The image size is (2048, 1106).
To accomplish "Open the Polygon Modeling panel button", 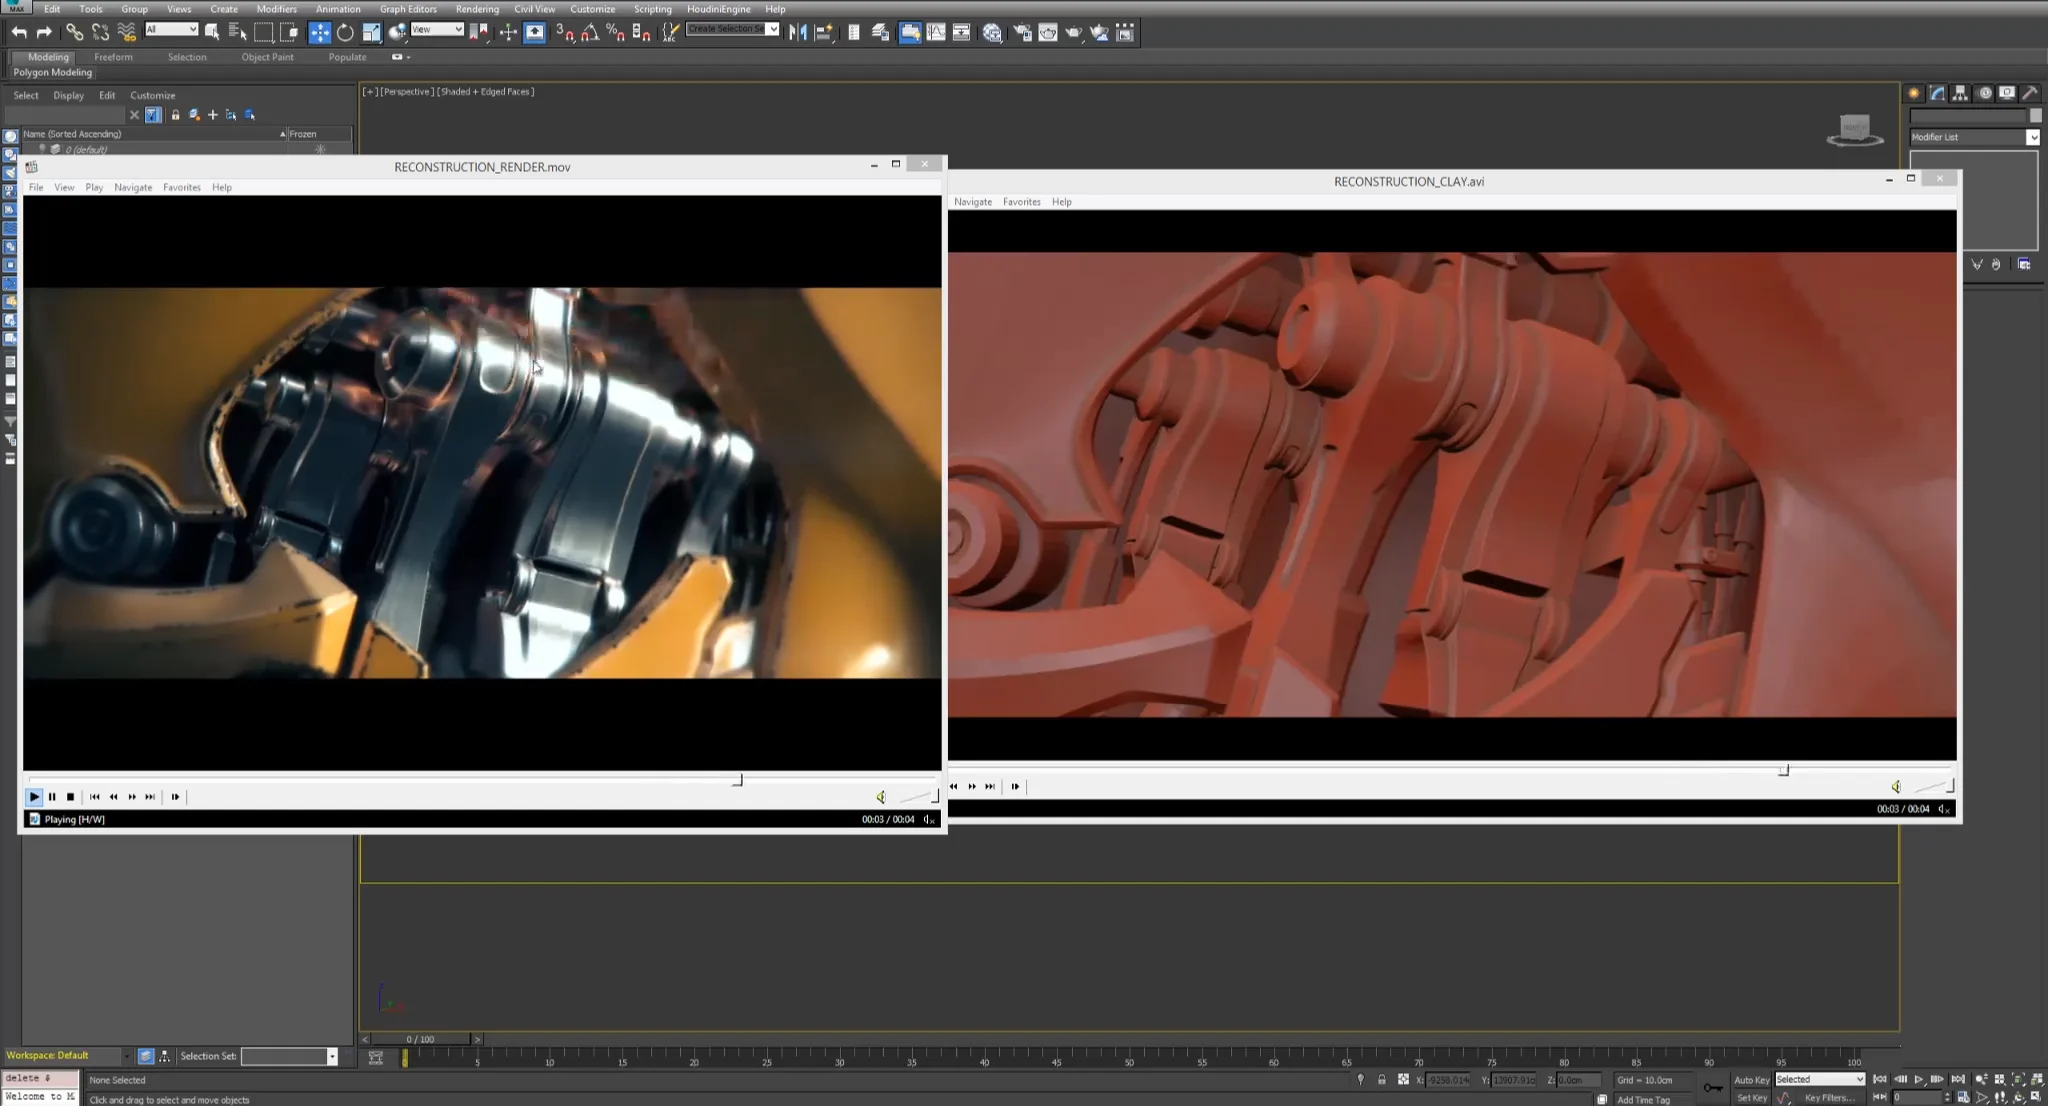I will 53,73.
